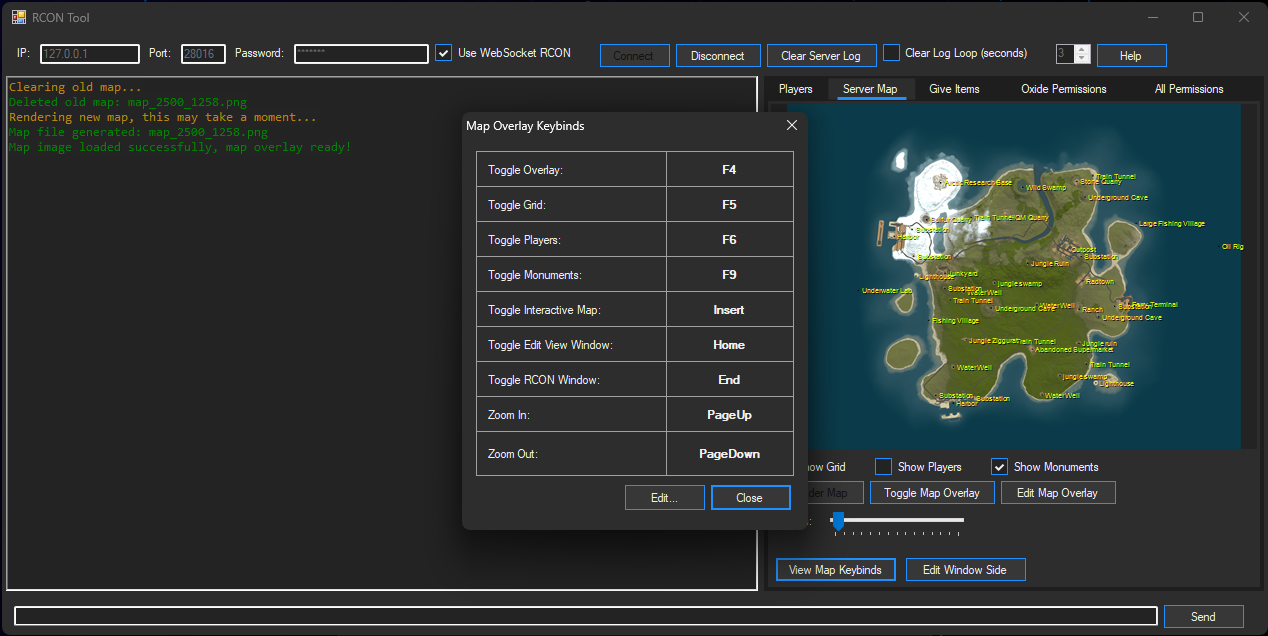
Task: Open the Oxide Permissions tab
Action: click(1064, 89)
